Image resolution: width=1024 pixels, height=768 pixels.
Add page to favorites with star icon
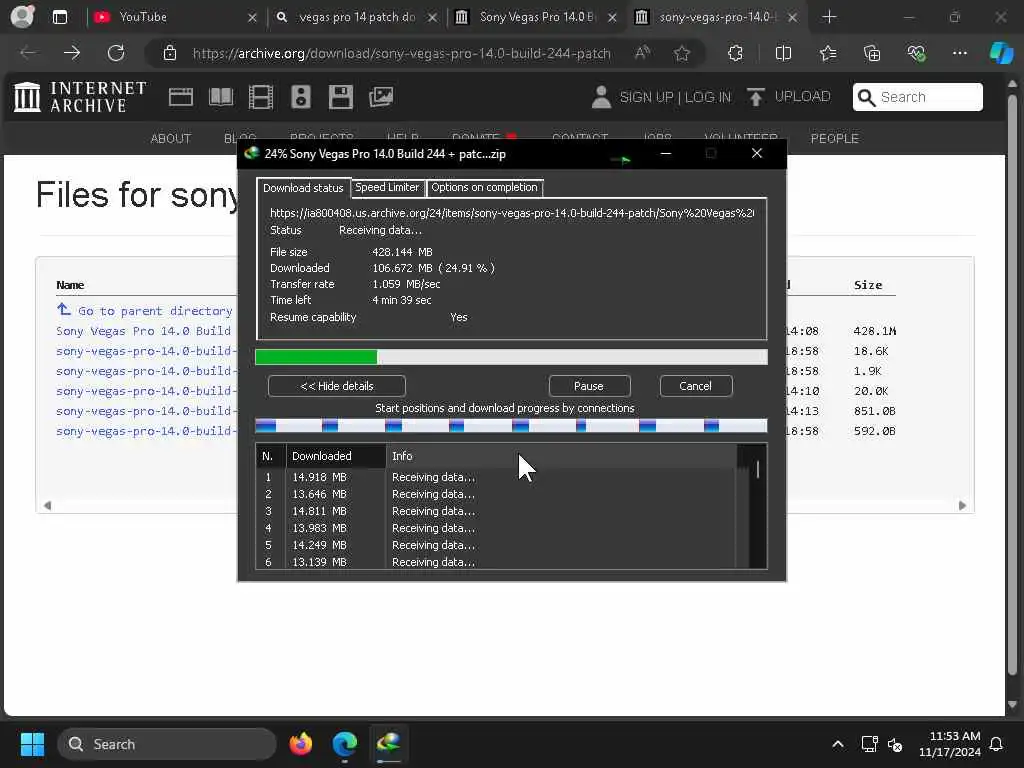tap(682, 53)
